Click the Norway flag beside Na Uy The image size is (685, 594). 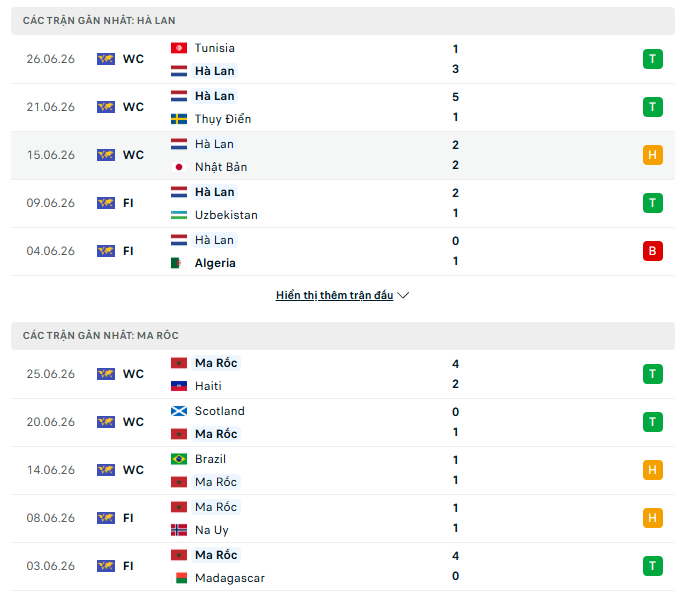click(179, 530)
